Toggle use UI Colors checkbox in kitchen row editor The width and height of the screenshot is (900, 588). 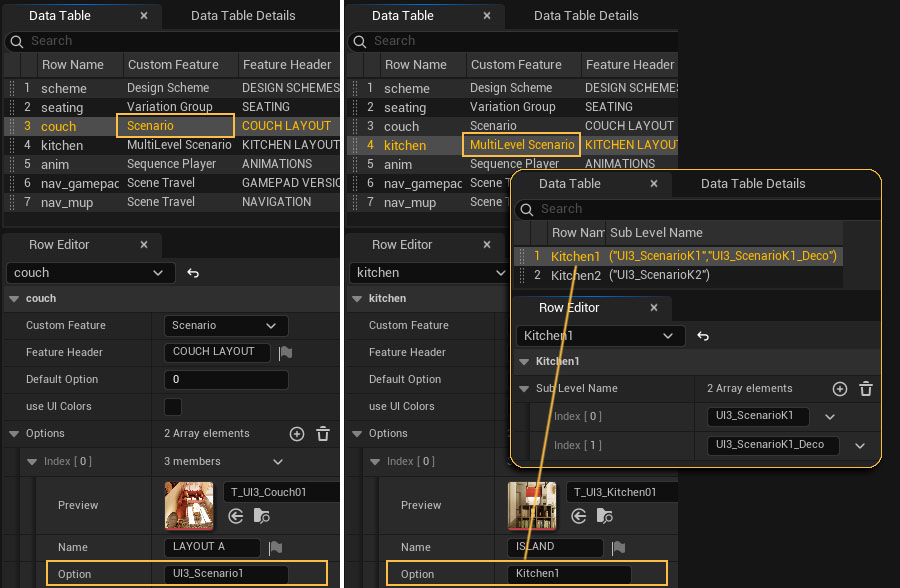pos(516,407)
